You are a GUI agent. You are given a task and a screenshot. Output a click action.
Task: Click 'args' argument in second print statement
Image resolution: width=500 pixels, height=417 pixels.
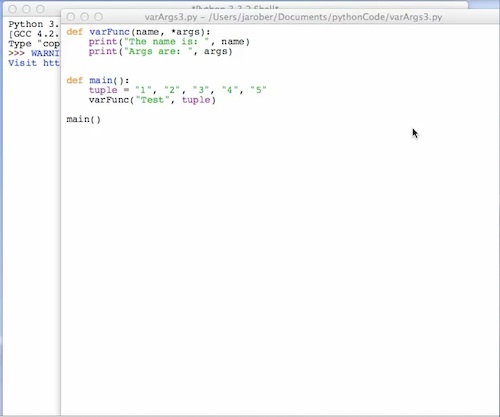[x=215, y=51]
